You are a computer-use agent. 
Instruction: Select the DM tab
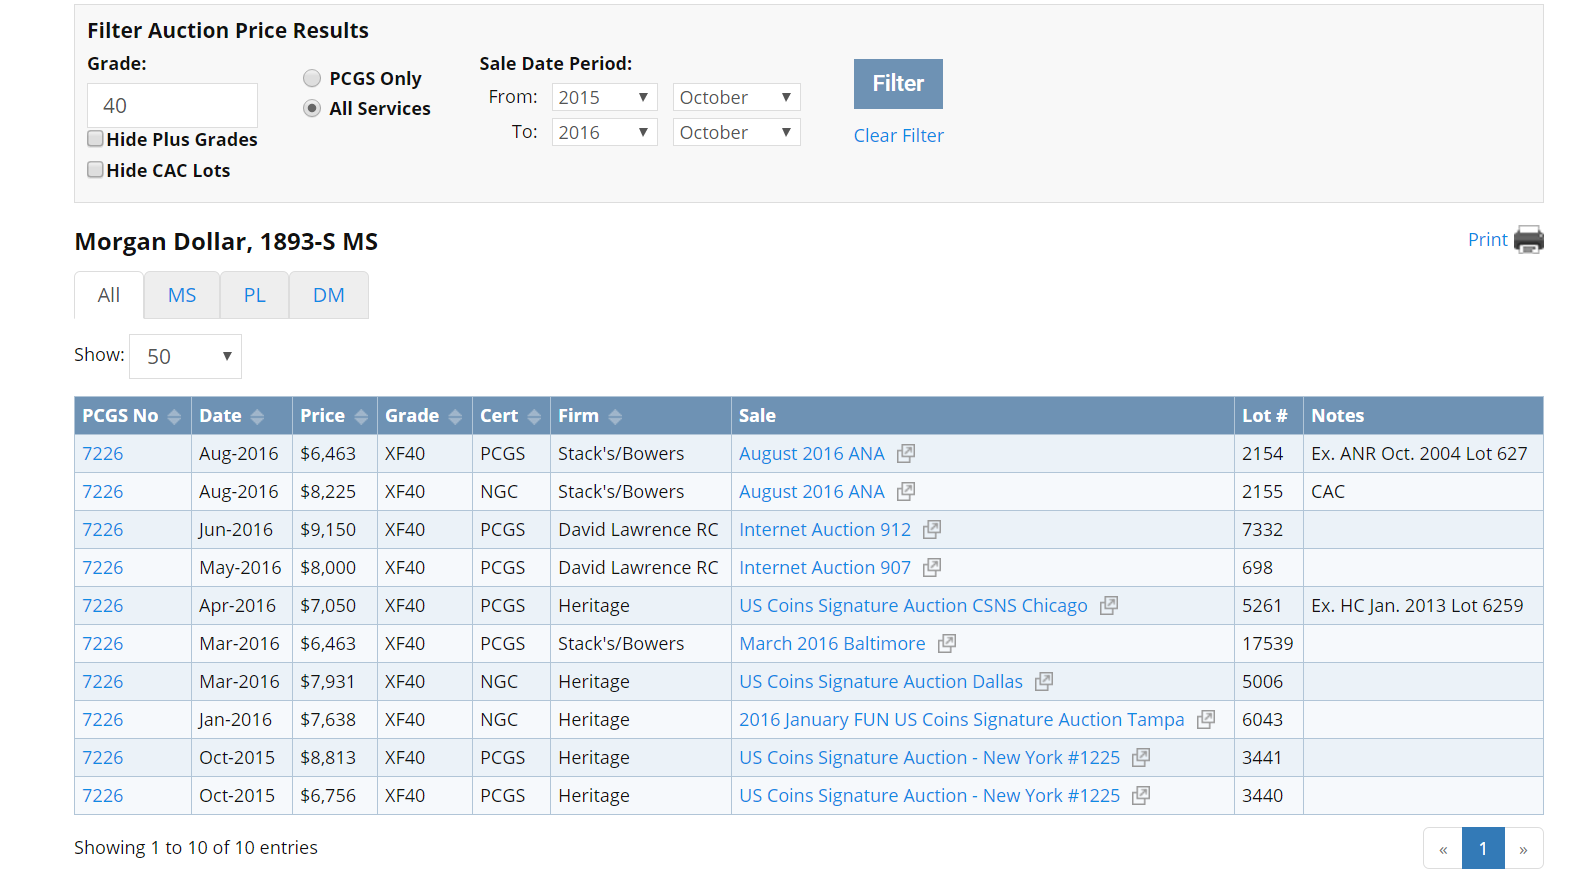328,295
